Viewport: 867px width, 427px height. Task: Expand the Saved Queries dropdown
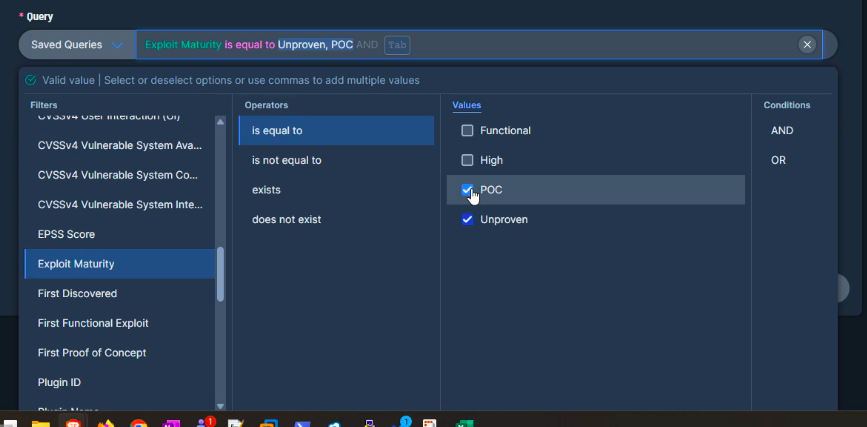tap(77, 45)
